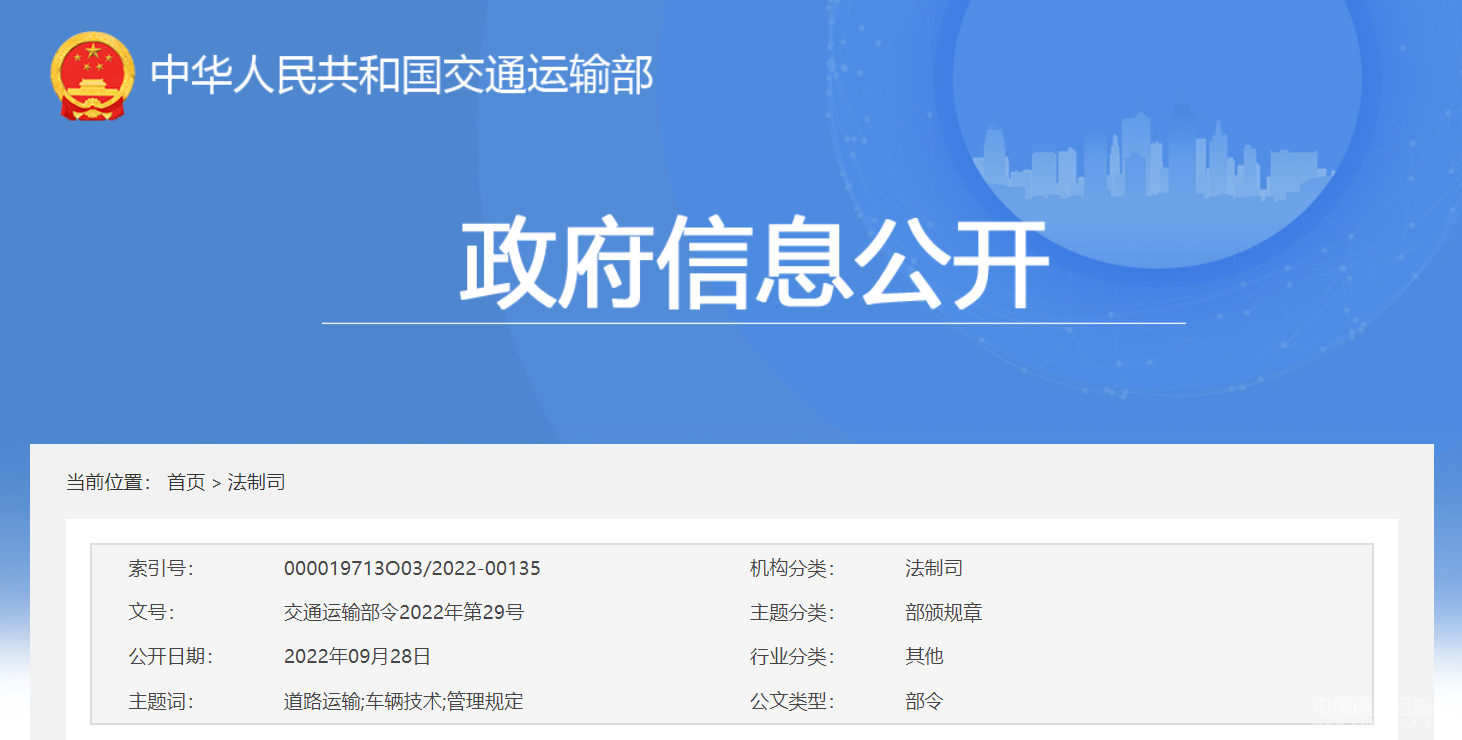1462x740 pixels.
Task: Click the 机构分类 label
Action: (x=792, y=568)
